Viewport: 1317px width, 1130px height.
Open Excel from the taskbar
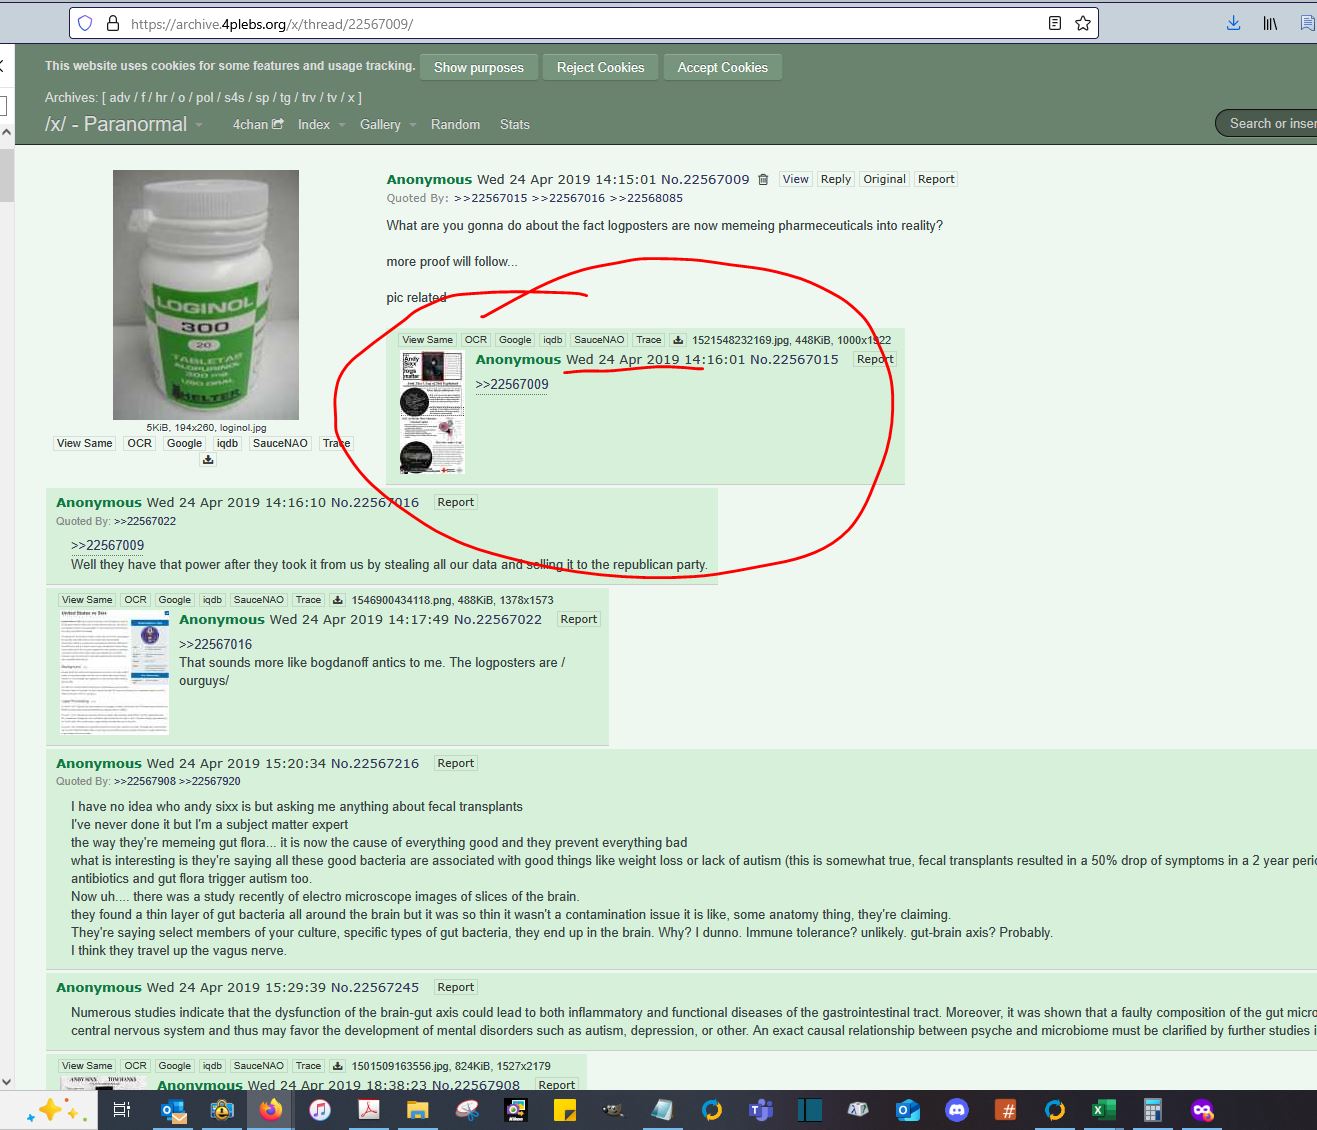click(1103, 1110)
